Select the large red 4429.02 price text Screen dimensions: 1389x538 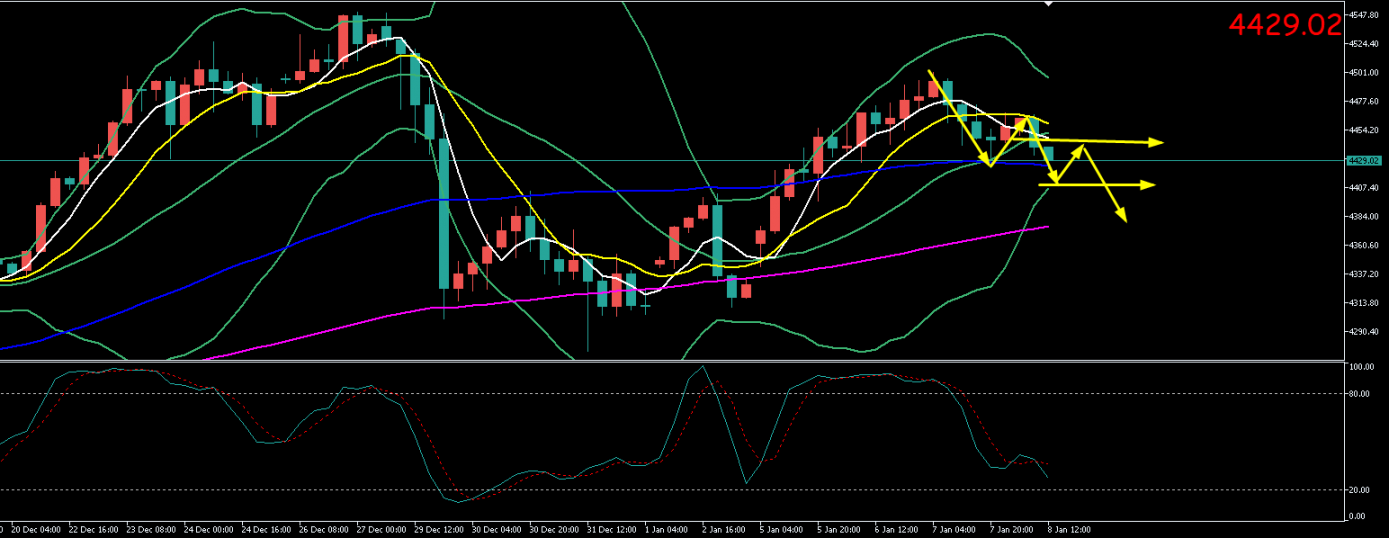[x=1284, y=26]
